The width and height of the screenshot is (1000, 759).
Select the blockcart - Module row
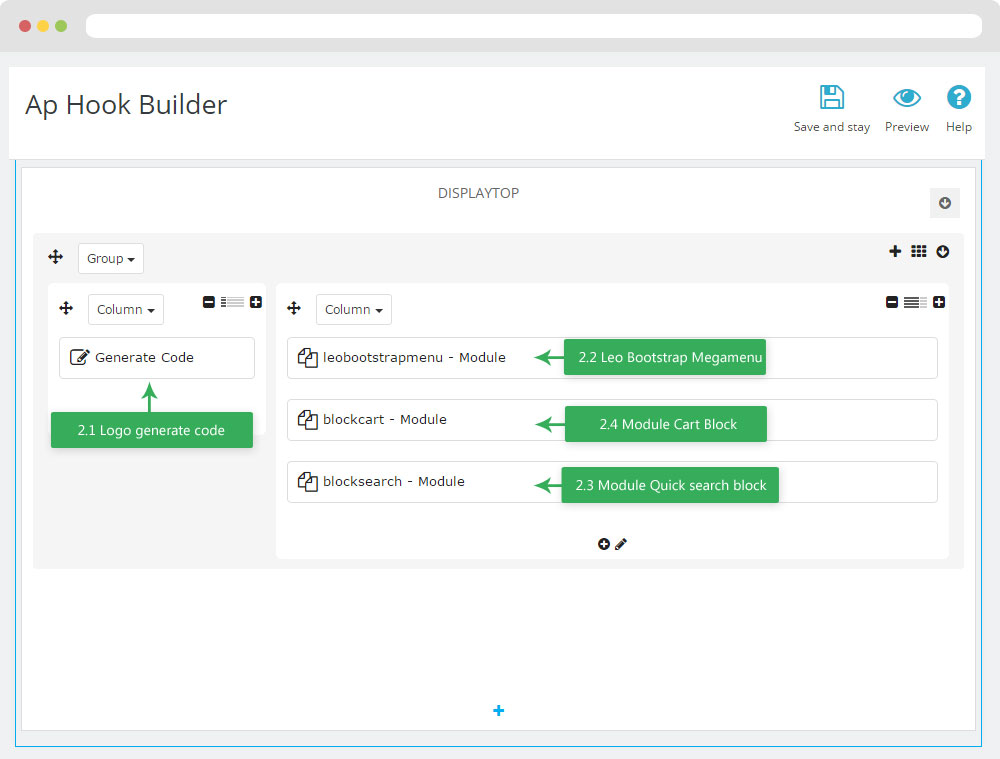point(612,420)
